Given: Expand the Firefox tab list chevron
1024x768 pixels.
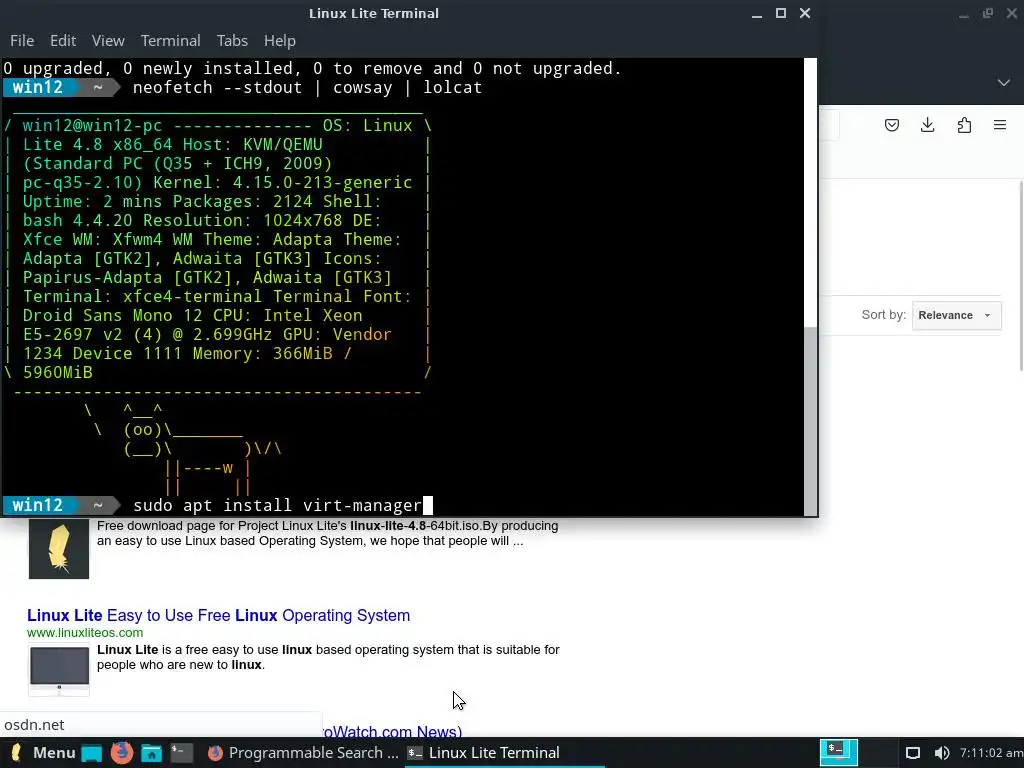Looking at the screenshot, I should tap(1004, 82).
